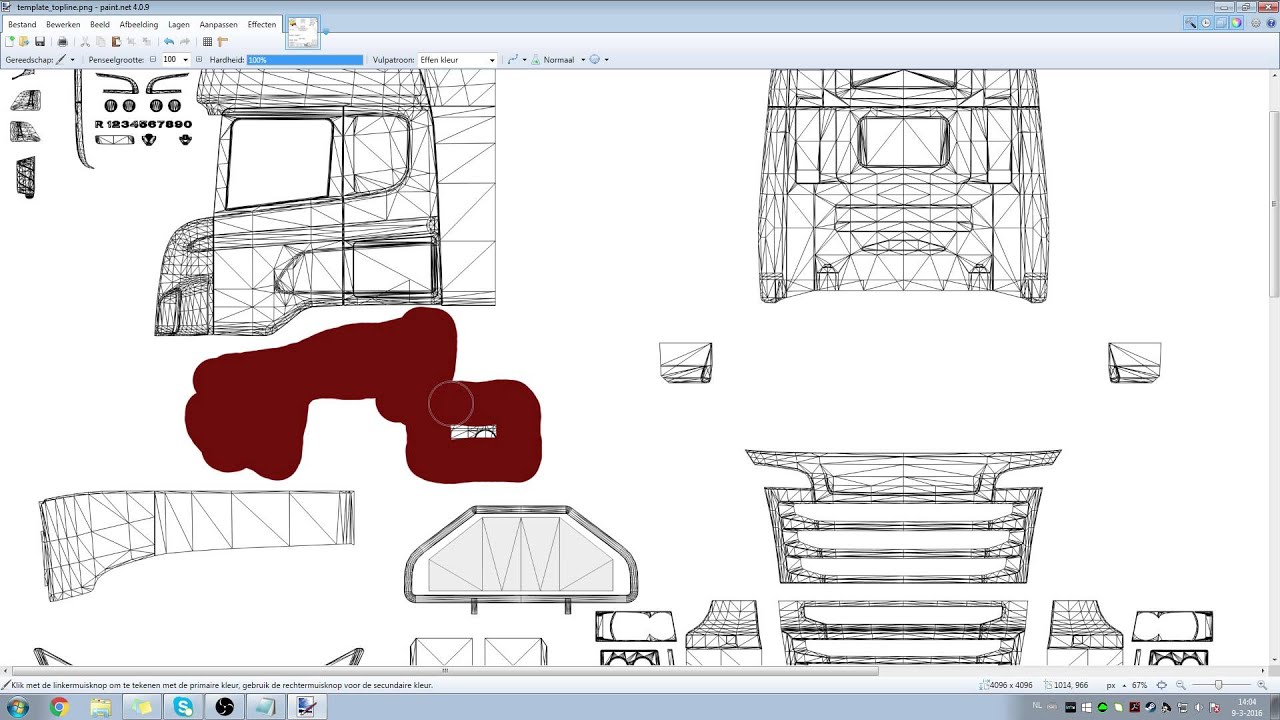Toggle the pixel grid display
This screenshot has width=1280, height=720.
point(207,42)
